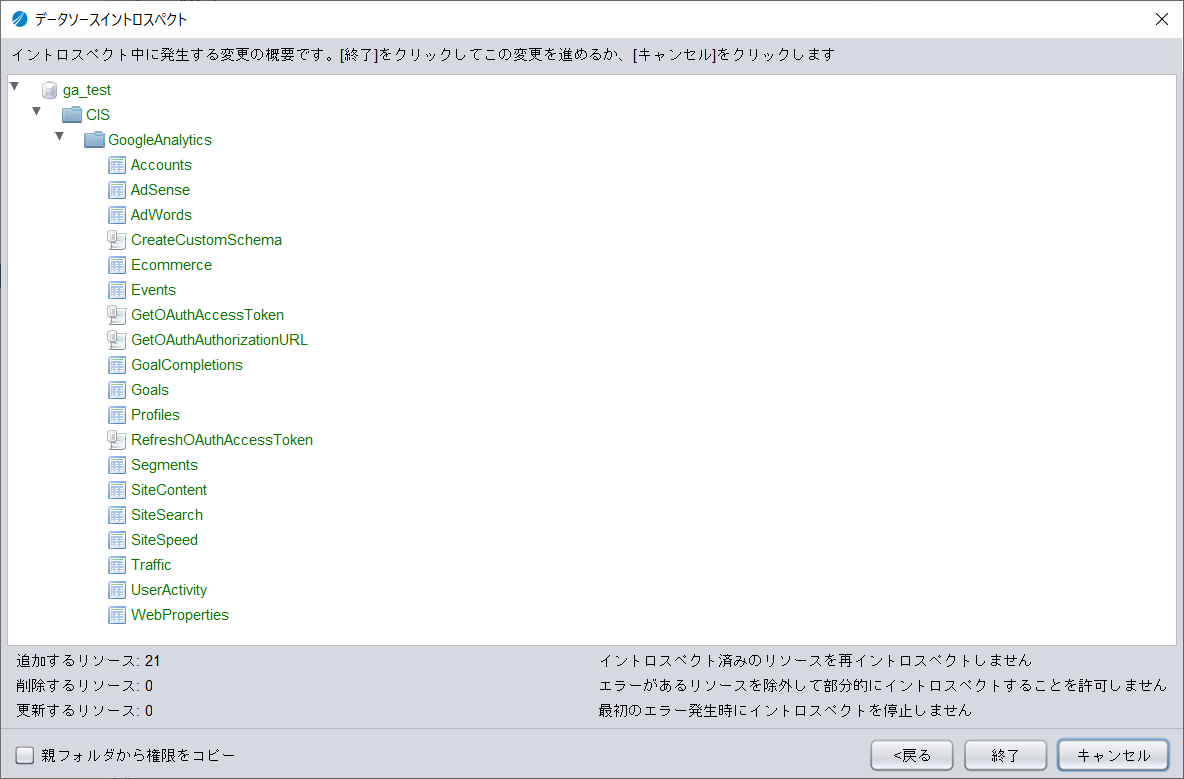Select the Traffic row text
This screenshot has height=779, width=1184.
click(x=151, y=565)
